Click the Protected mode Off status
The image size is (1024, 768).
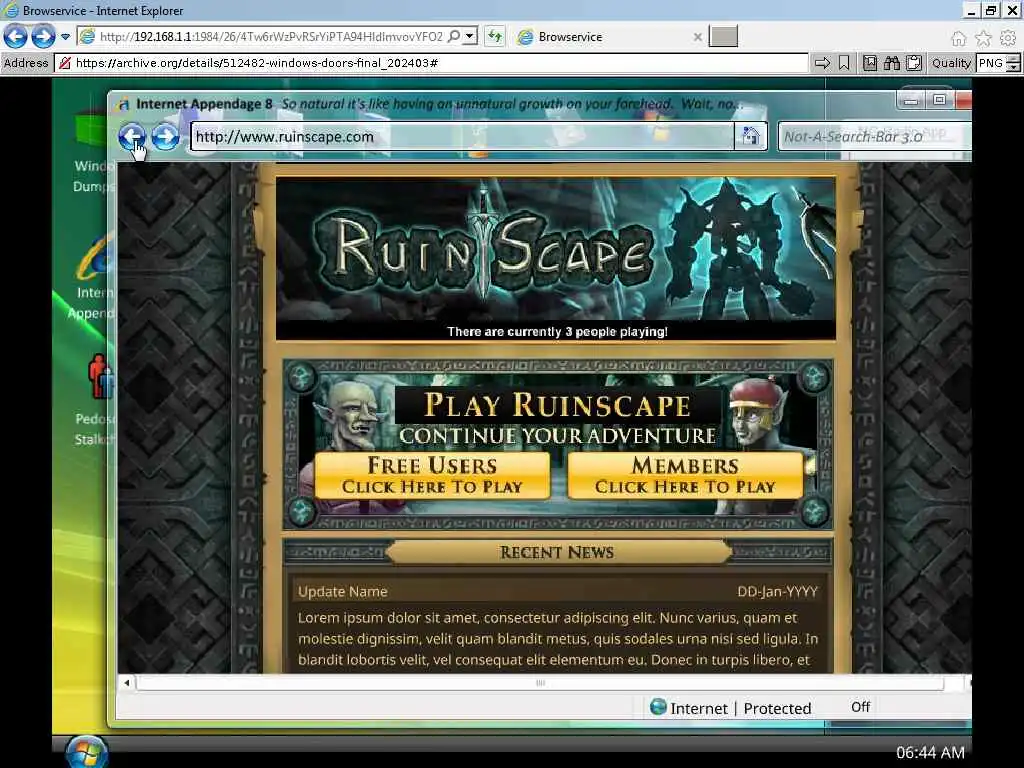[x=860, y=707]
